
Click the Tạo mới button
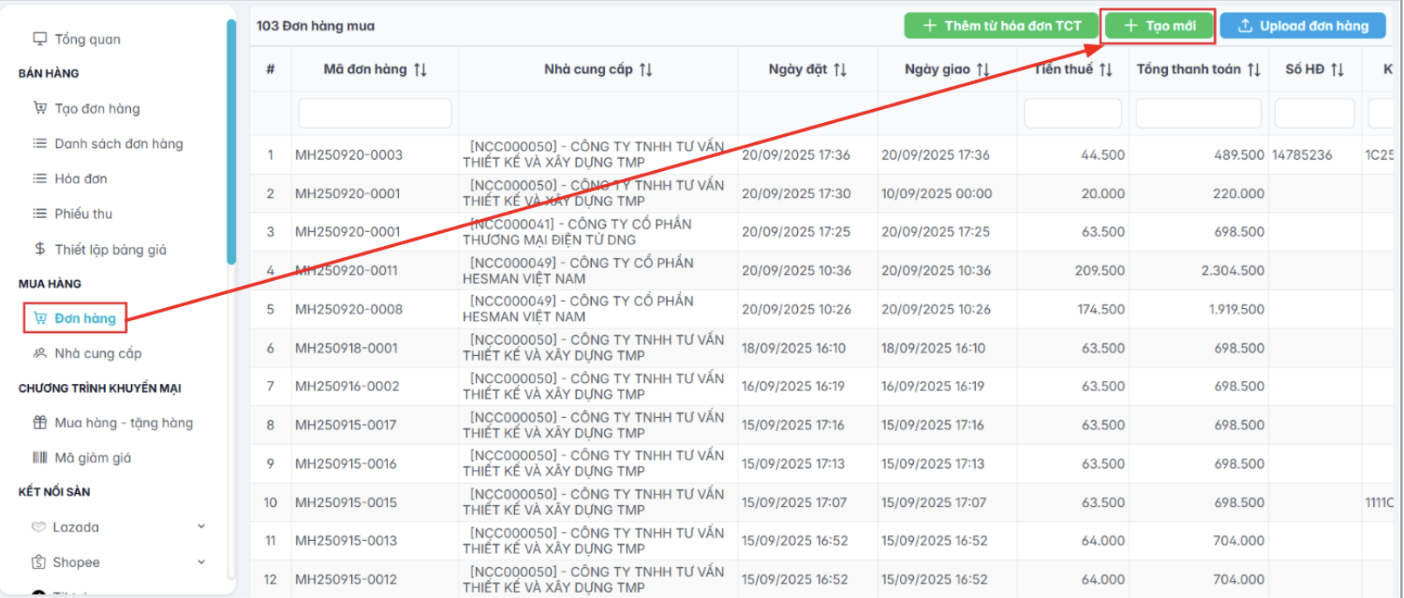point(1158,26)
